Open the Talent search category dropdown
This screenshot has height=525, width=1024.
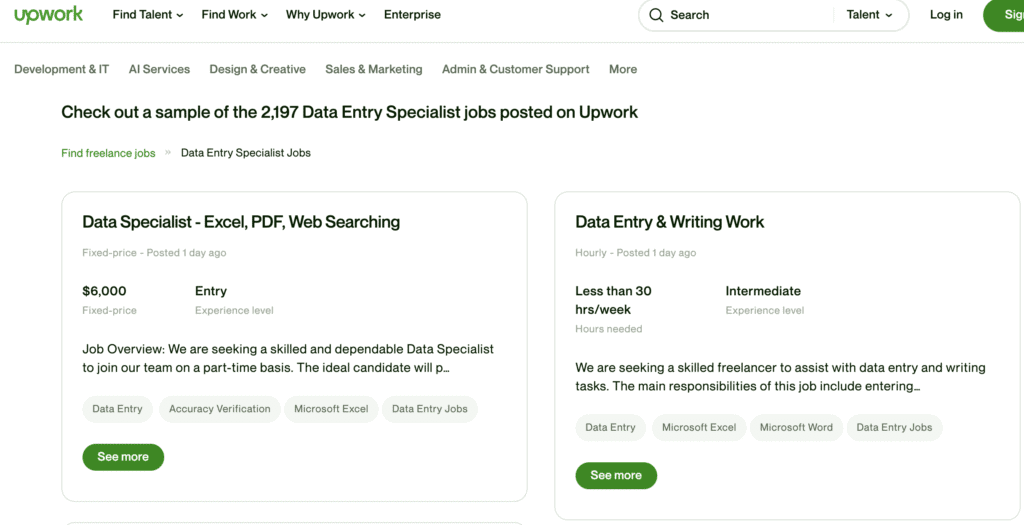[870, 15]
